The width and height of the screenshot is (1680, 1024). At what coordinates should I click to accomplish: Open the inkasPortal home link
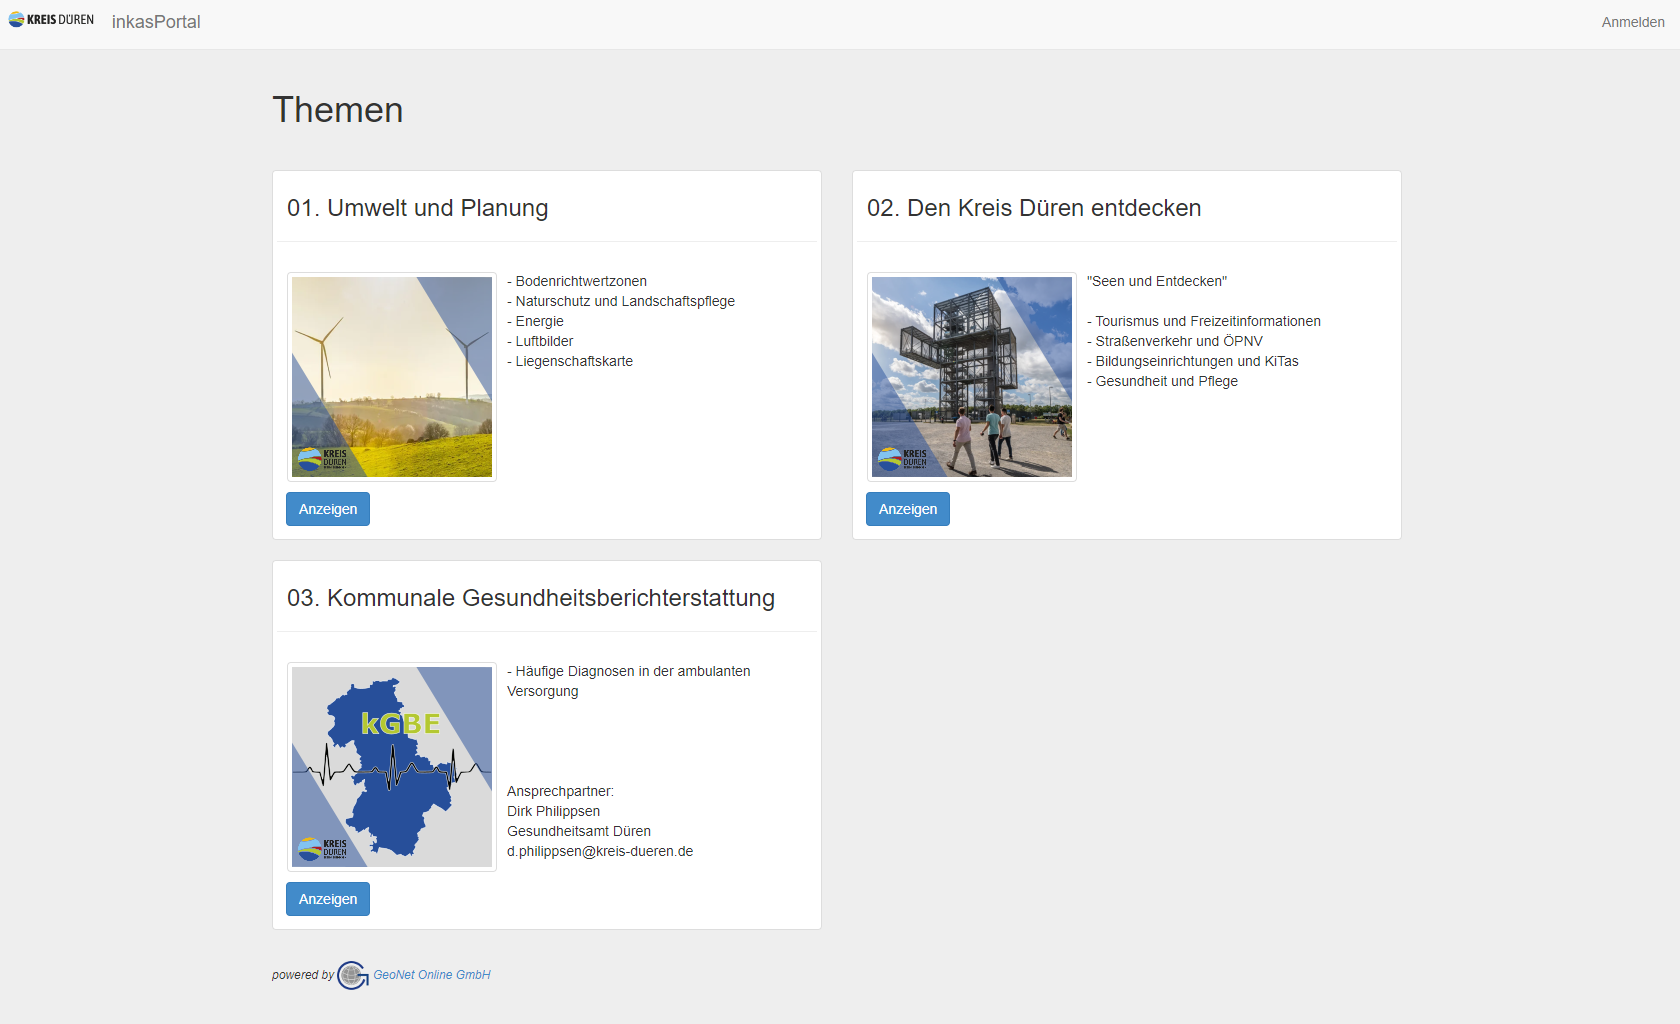[x=156, y=22]
